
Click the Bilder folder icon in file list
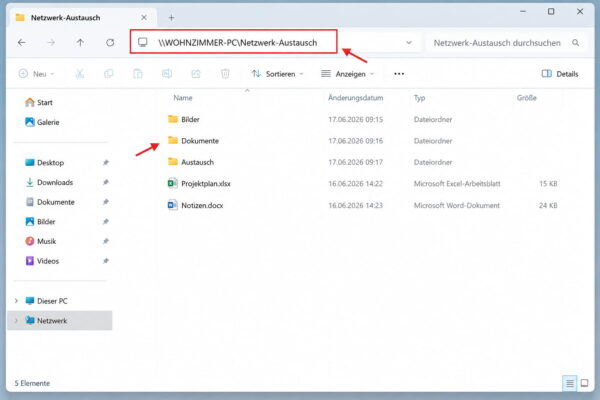pos(173,119)
